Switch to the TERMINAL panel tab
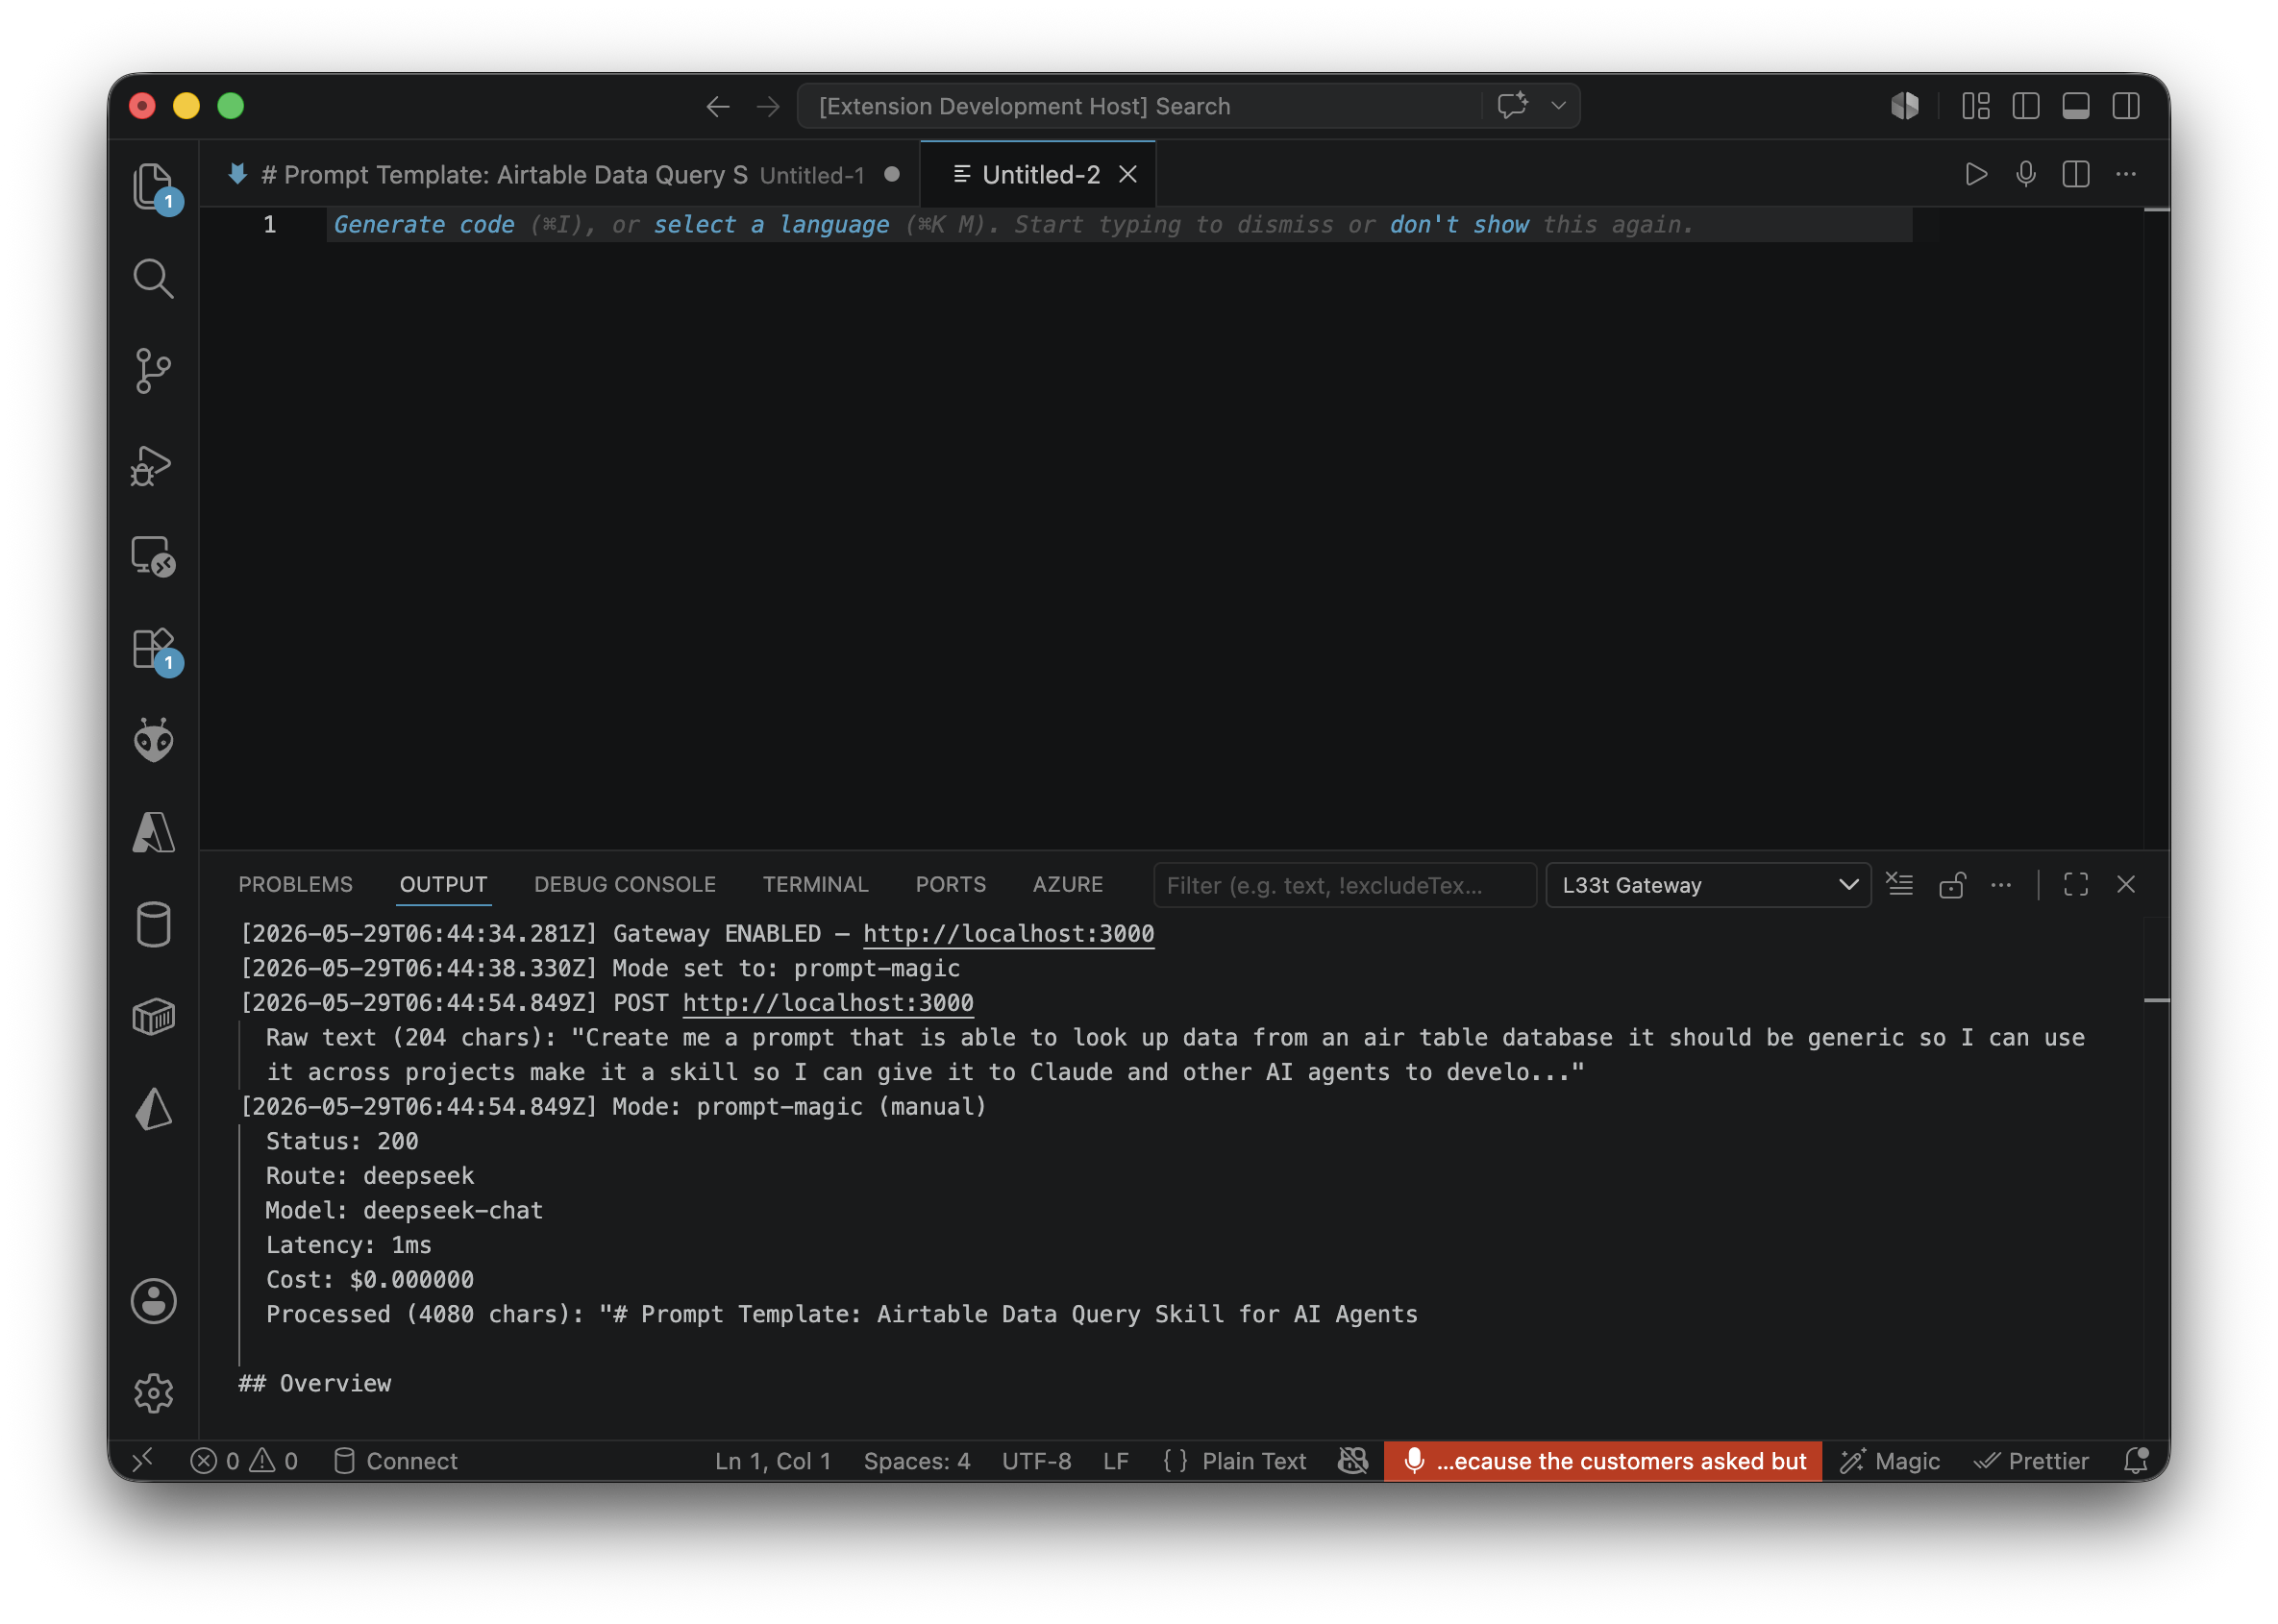 click(816, 885)
